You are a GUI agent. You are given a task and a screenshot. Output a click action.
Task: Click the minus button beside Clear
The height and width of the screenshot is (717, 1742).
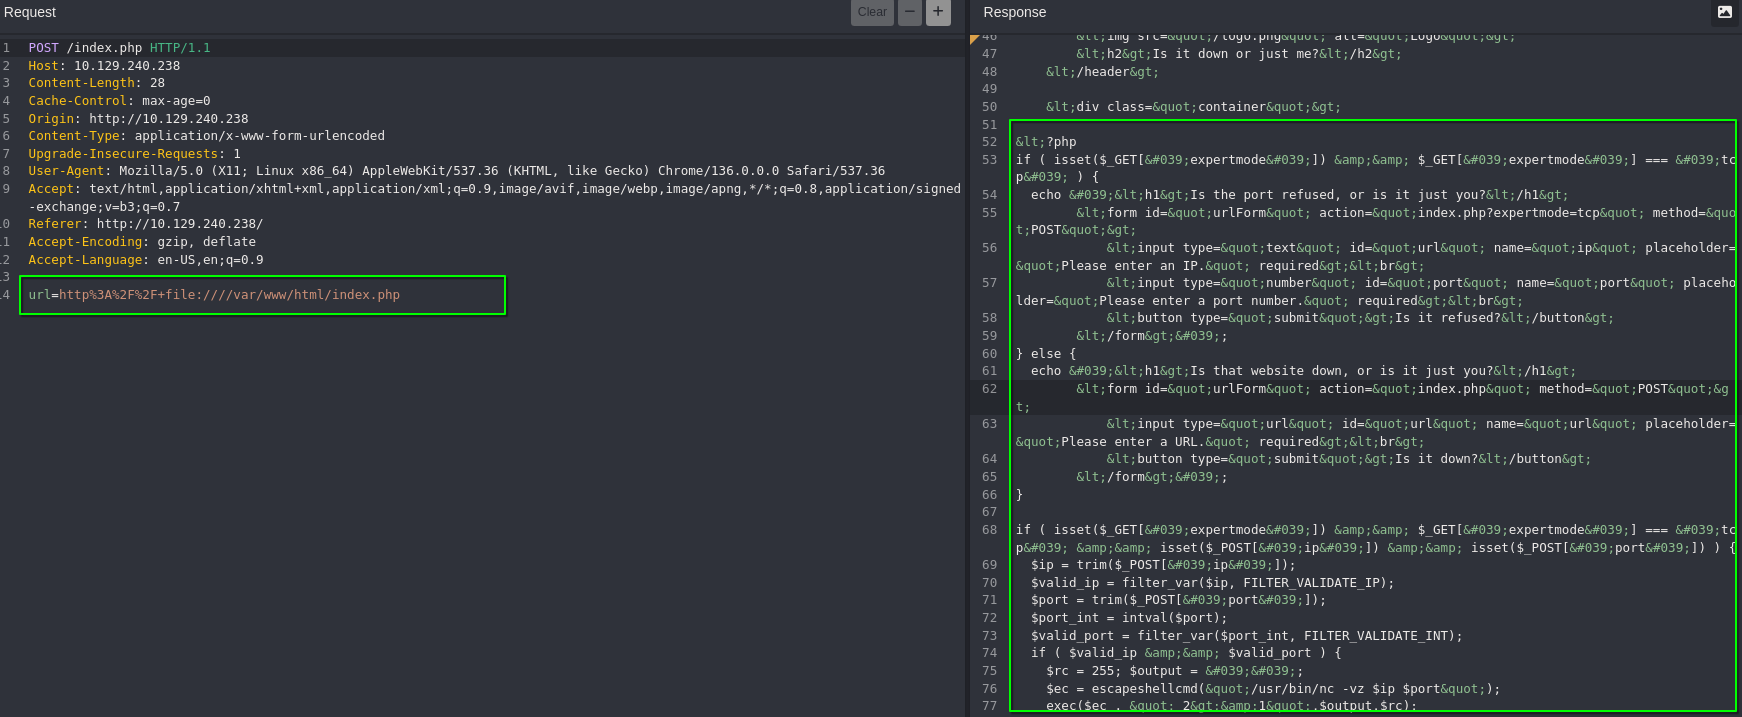(910, 12)
